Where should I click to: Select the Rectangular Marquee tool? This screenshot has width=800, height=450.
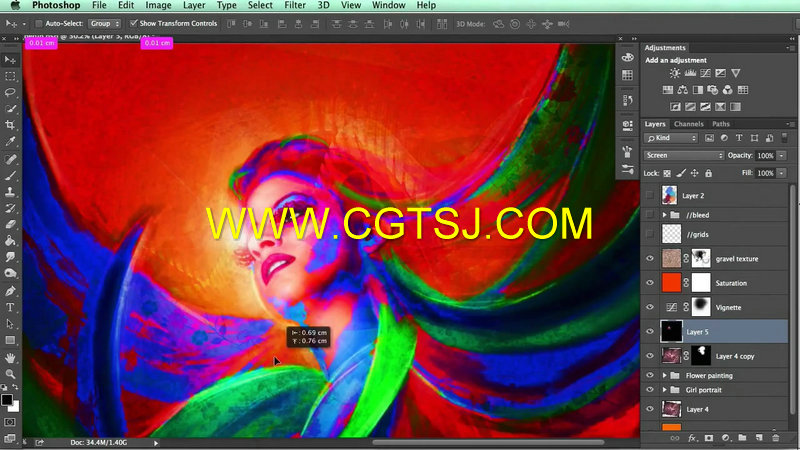click(x=10, y=77)
